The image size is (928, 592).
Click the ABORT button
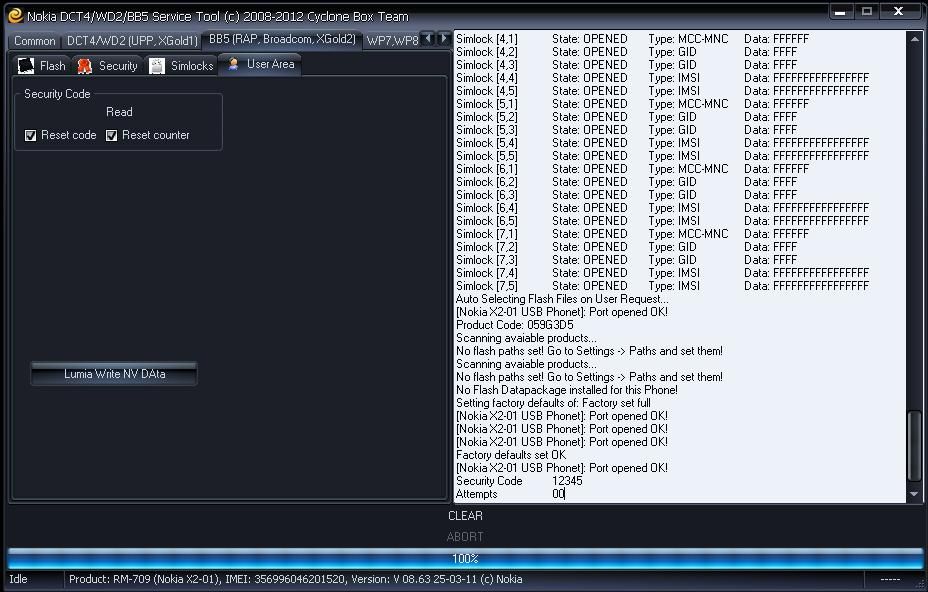[465, 537]
